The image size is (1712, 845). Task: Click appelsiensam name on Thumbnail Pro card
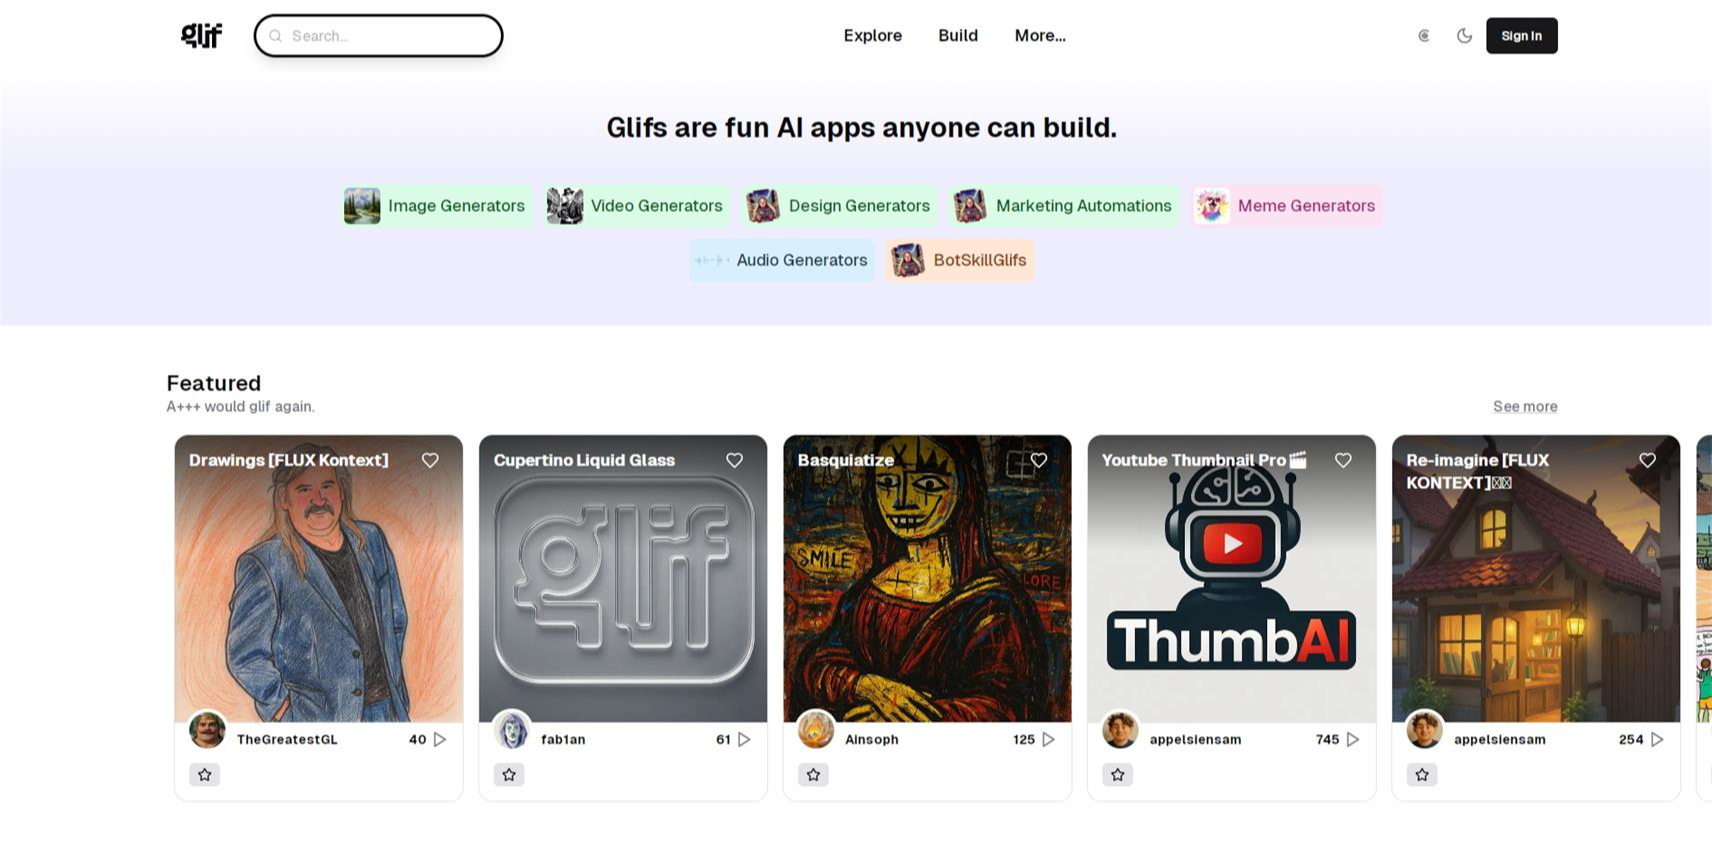pyautogui.click(x=1195, y=740)
